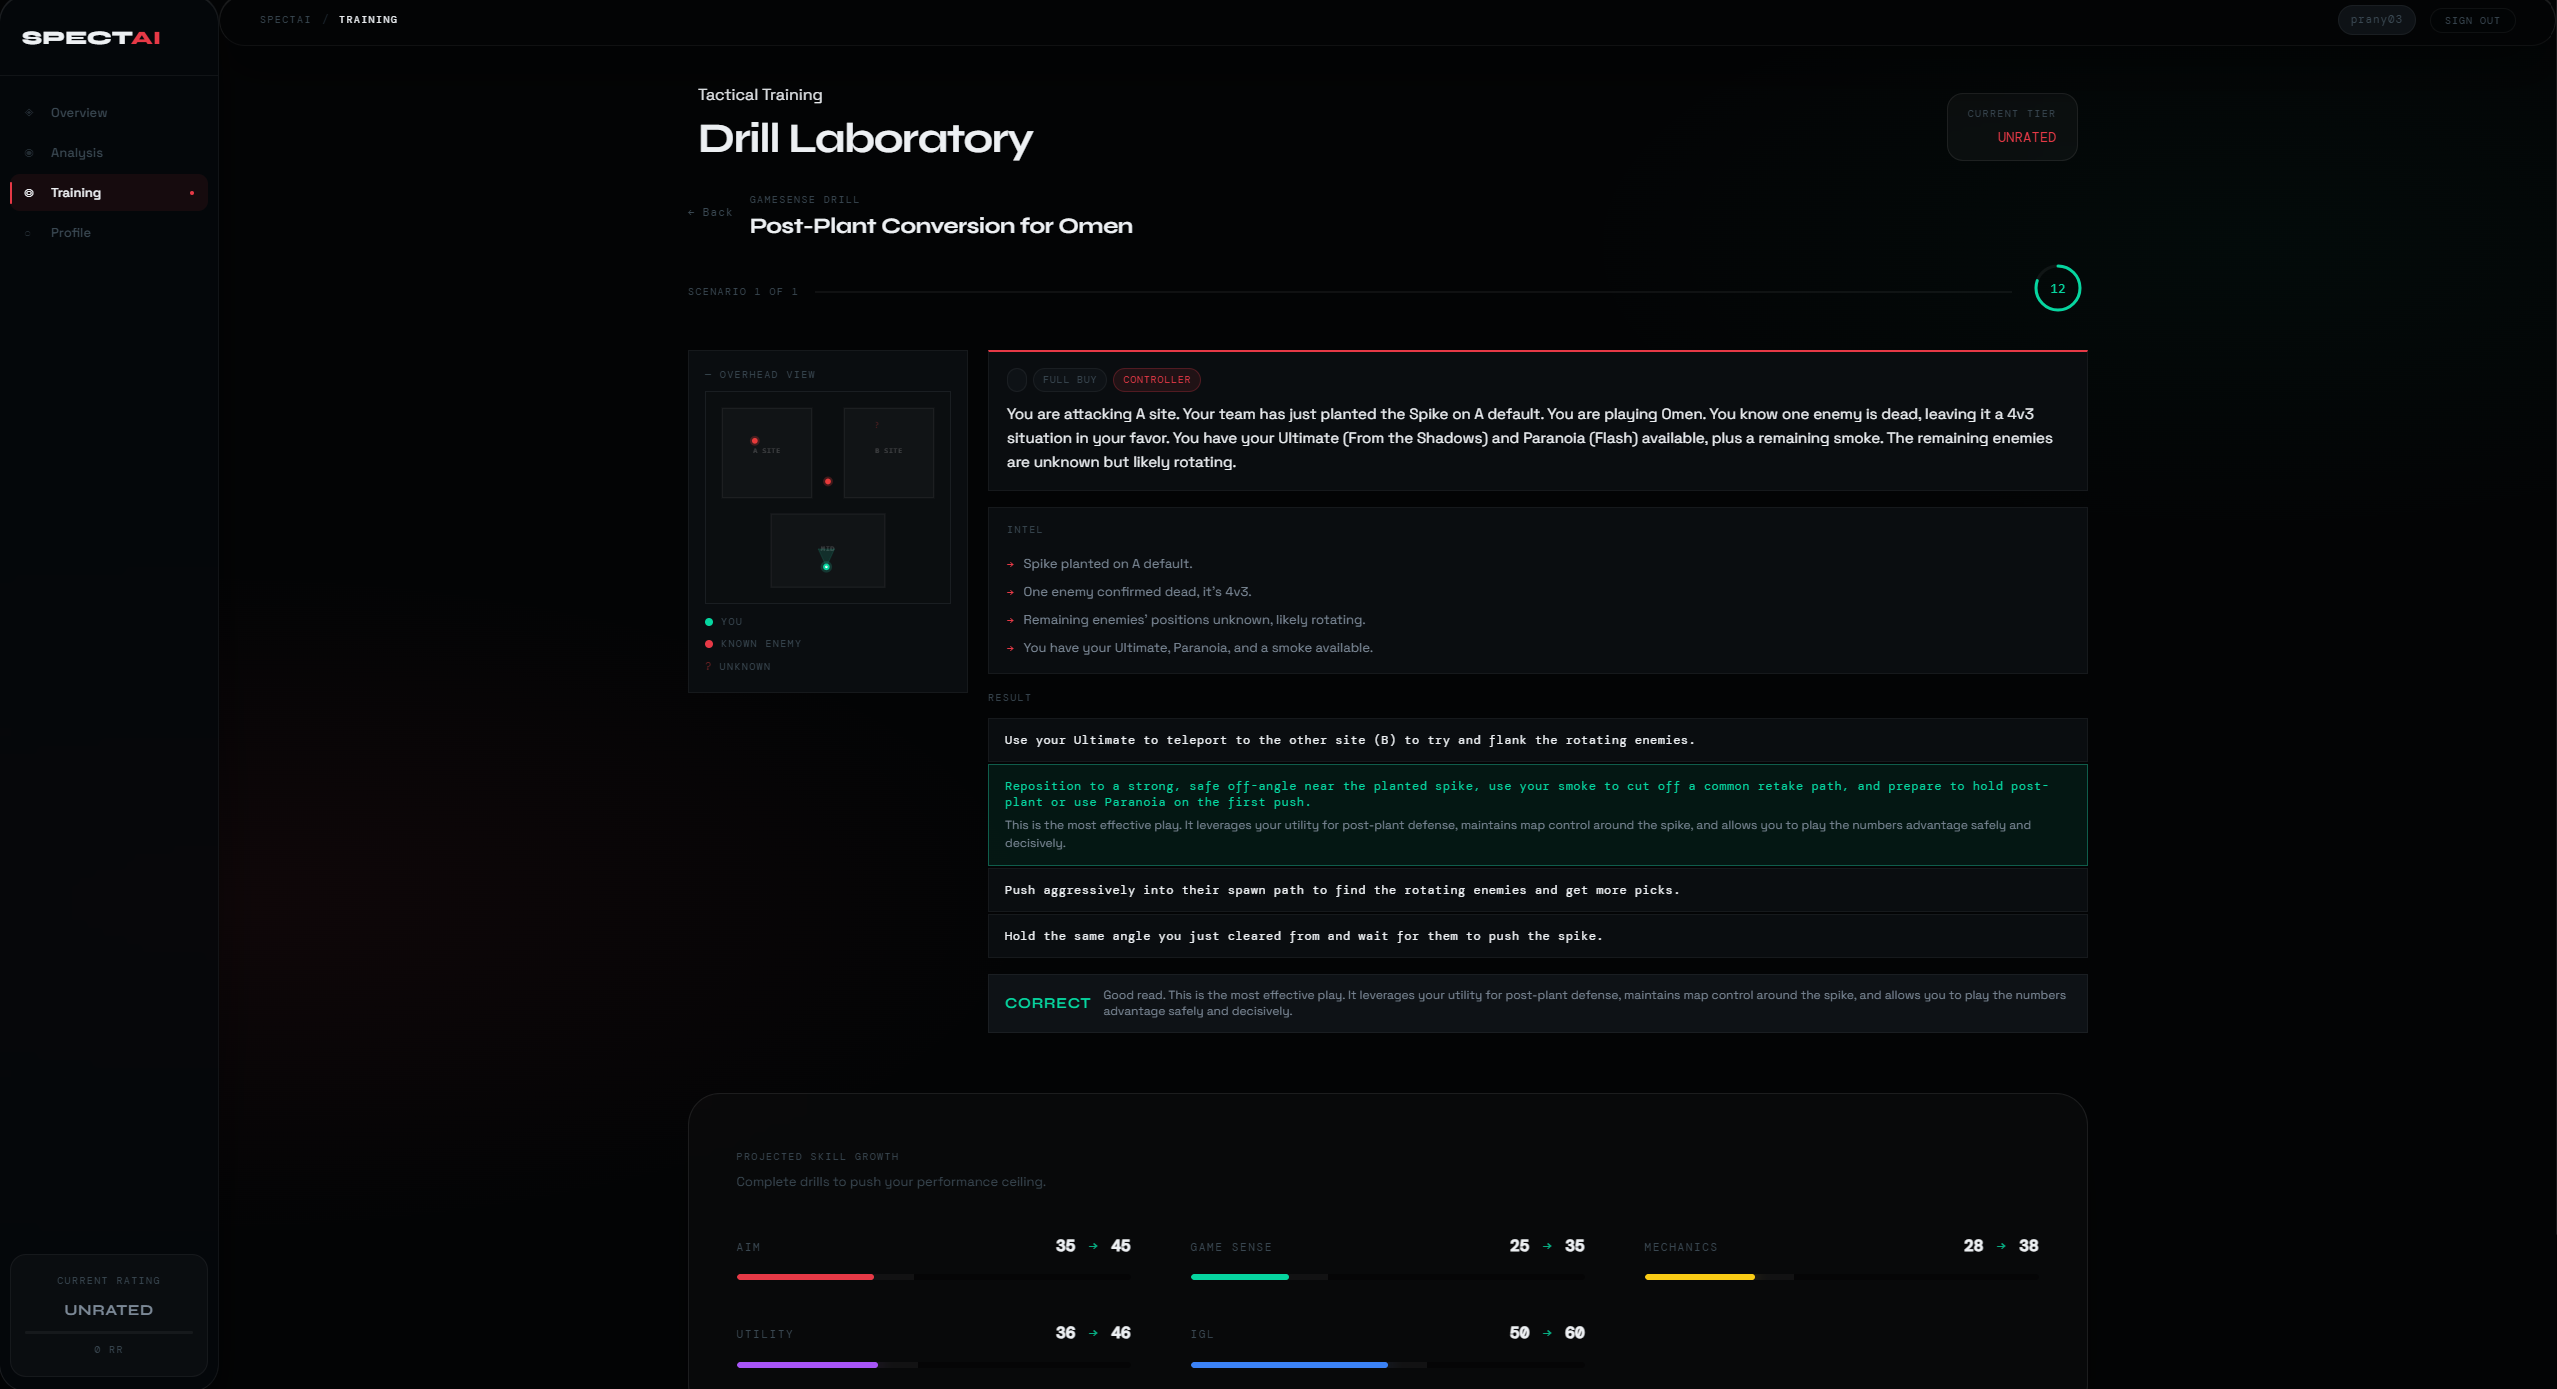
Task: Click the red Aim progress bar
Action: pos(805,1277)
